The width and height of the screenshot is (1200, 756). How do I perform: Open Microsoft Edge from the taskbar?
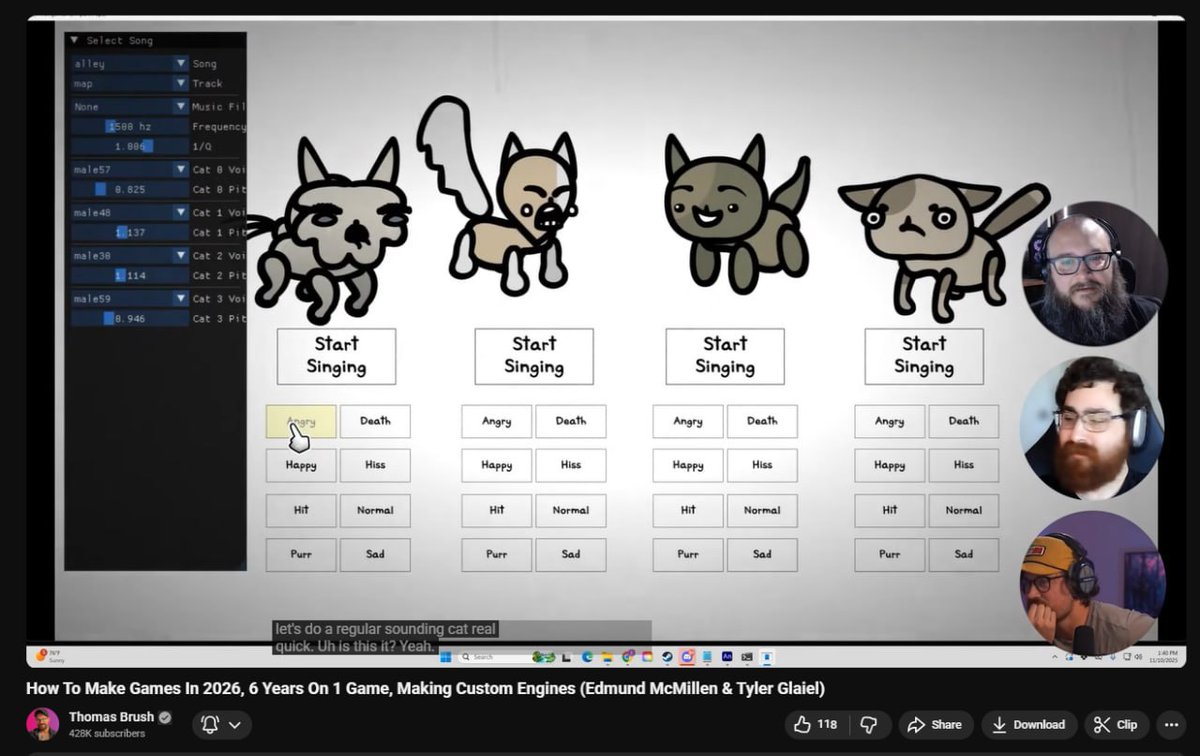click(x=587, y=657)
